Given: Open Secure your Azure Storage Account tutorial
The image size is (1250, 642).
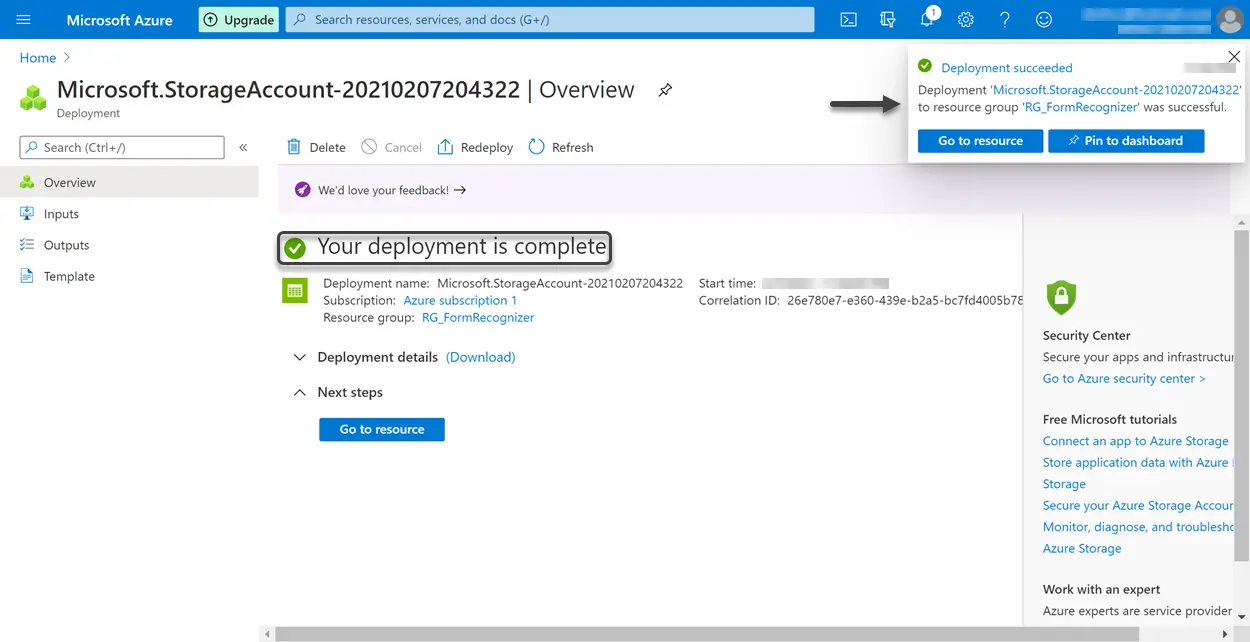Looking at the screenshot, I should 1138,506.
